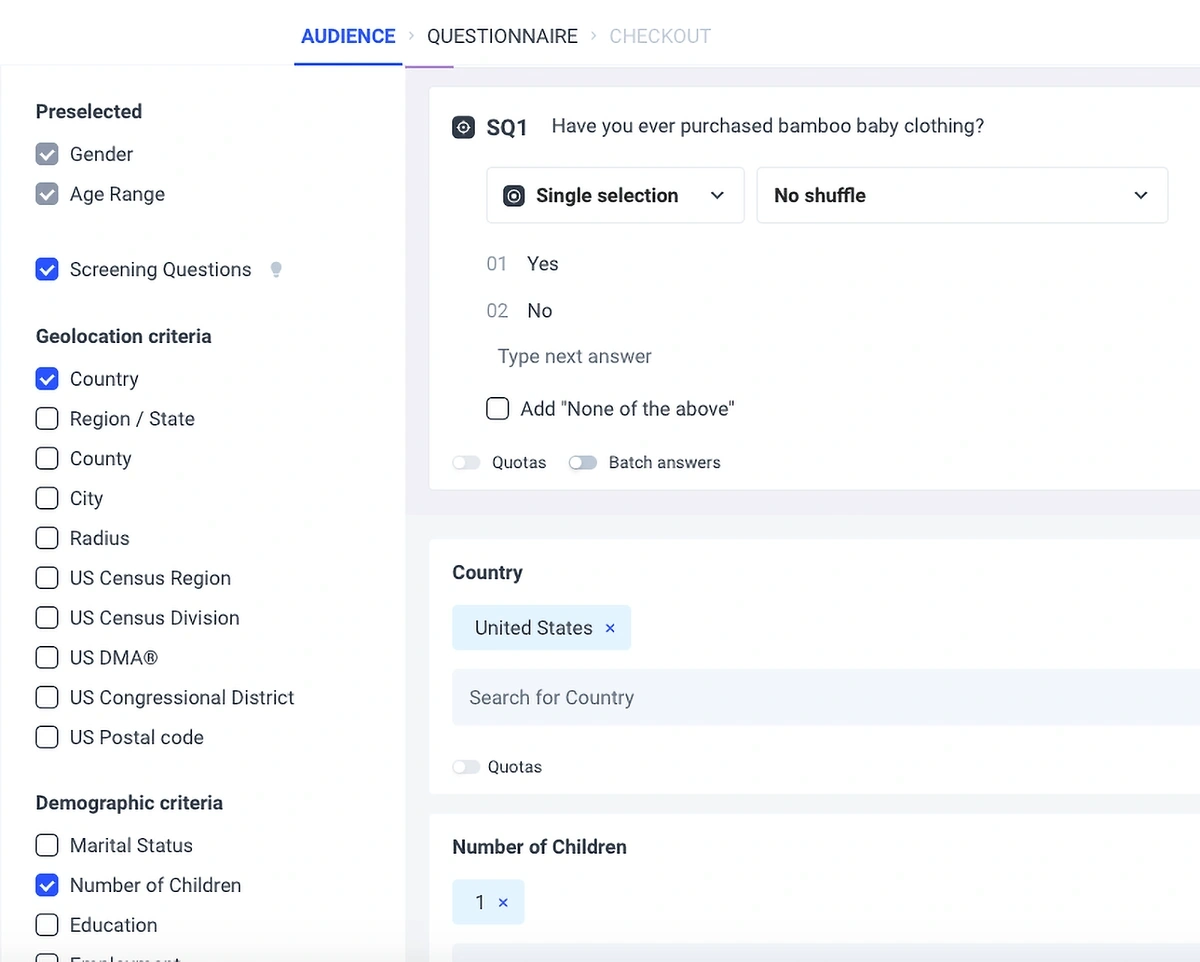Viewport: 1200px width, 962px height.
Task: Enable the Education checkbox
Action: coord(47,925)
